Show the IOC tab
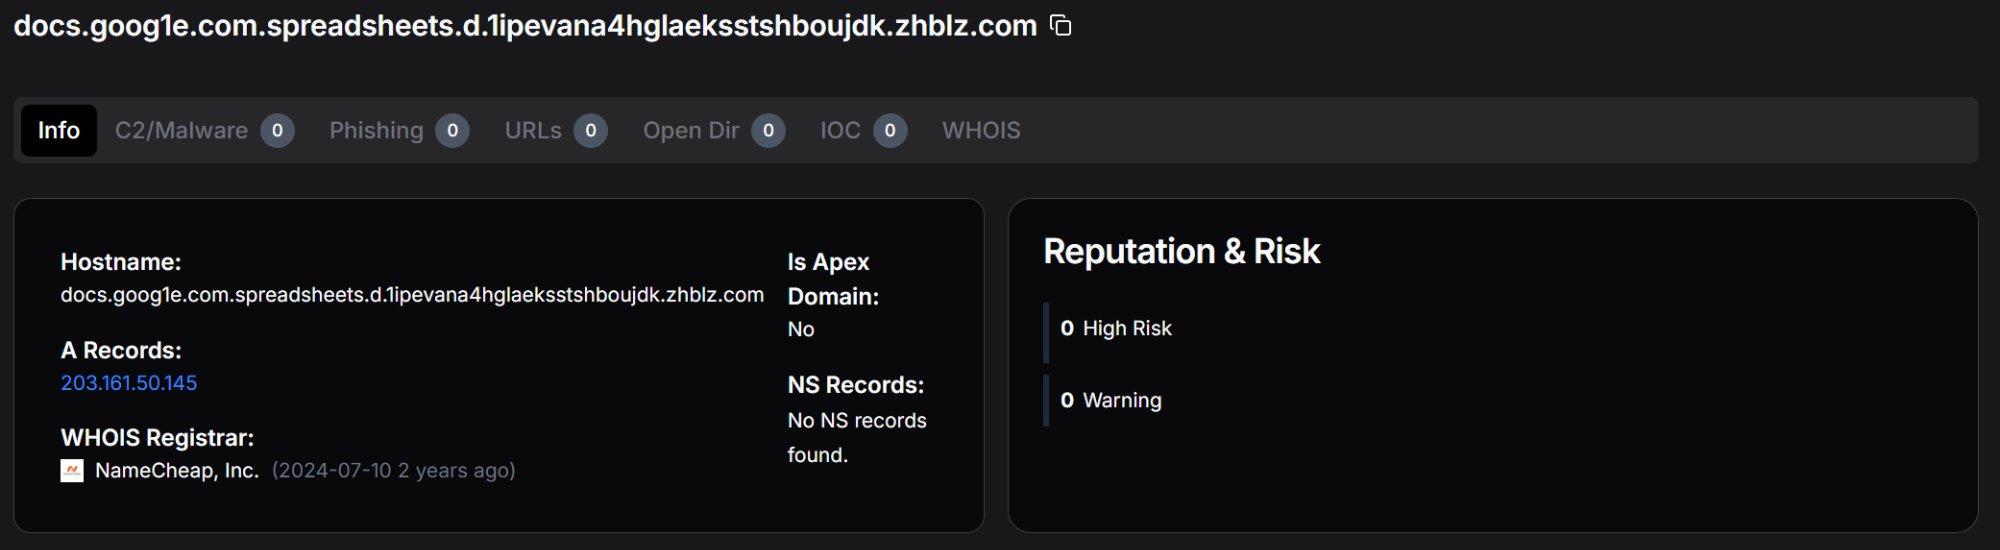Image resolution: width=2000 pixels, height=550 pixels. click(840, 131)
